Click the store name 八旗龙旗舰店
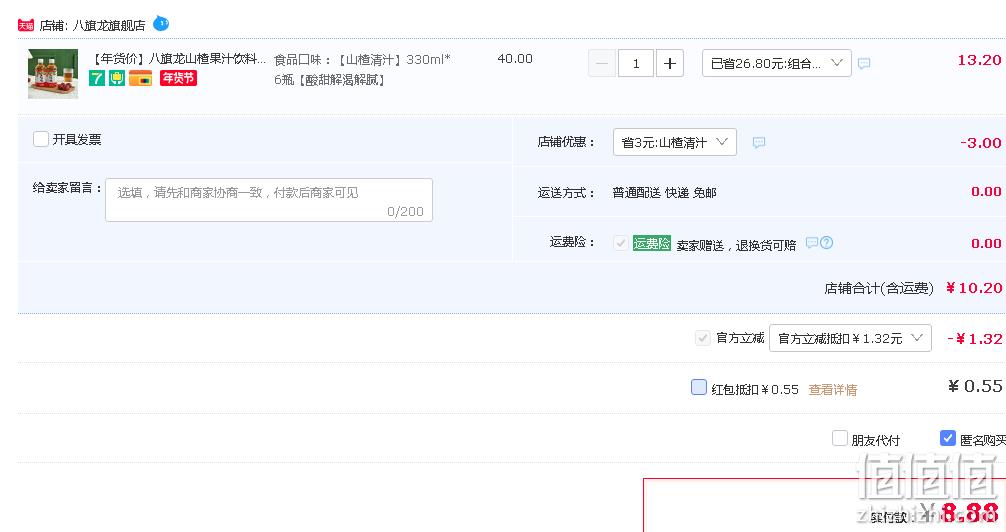This screenshot has width=1006, height=532. [x=109, y=26]
